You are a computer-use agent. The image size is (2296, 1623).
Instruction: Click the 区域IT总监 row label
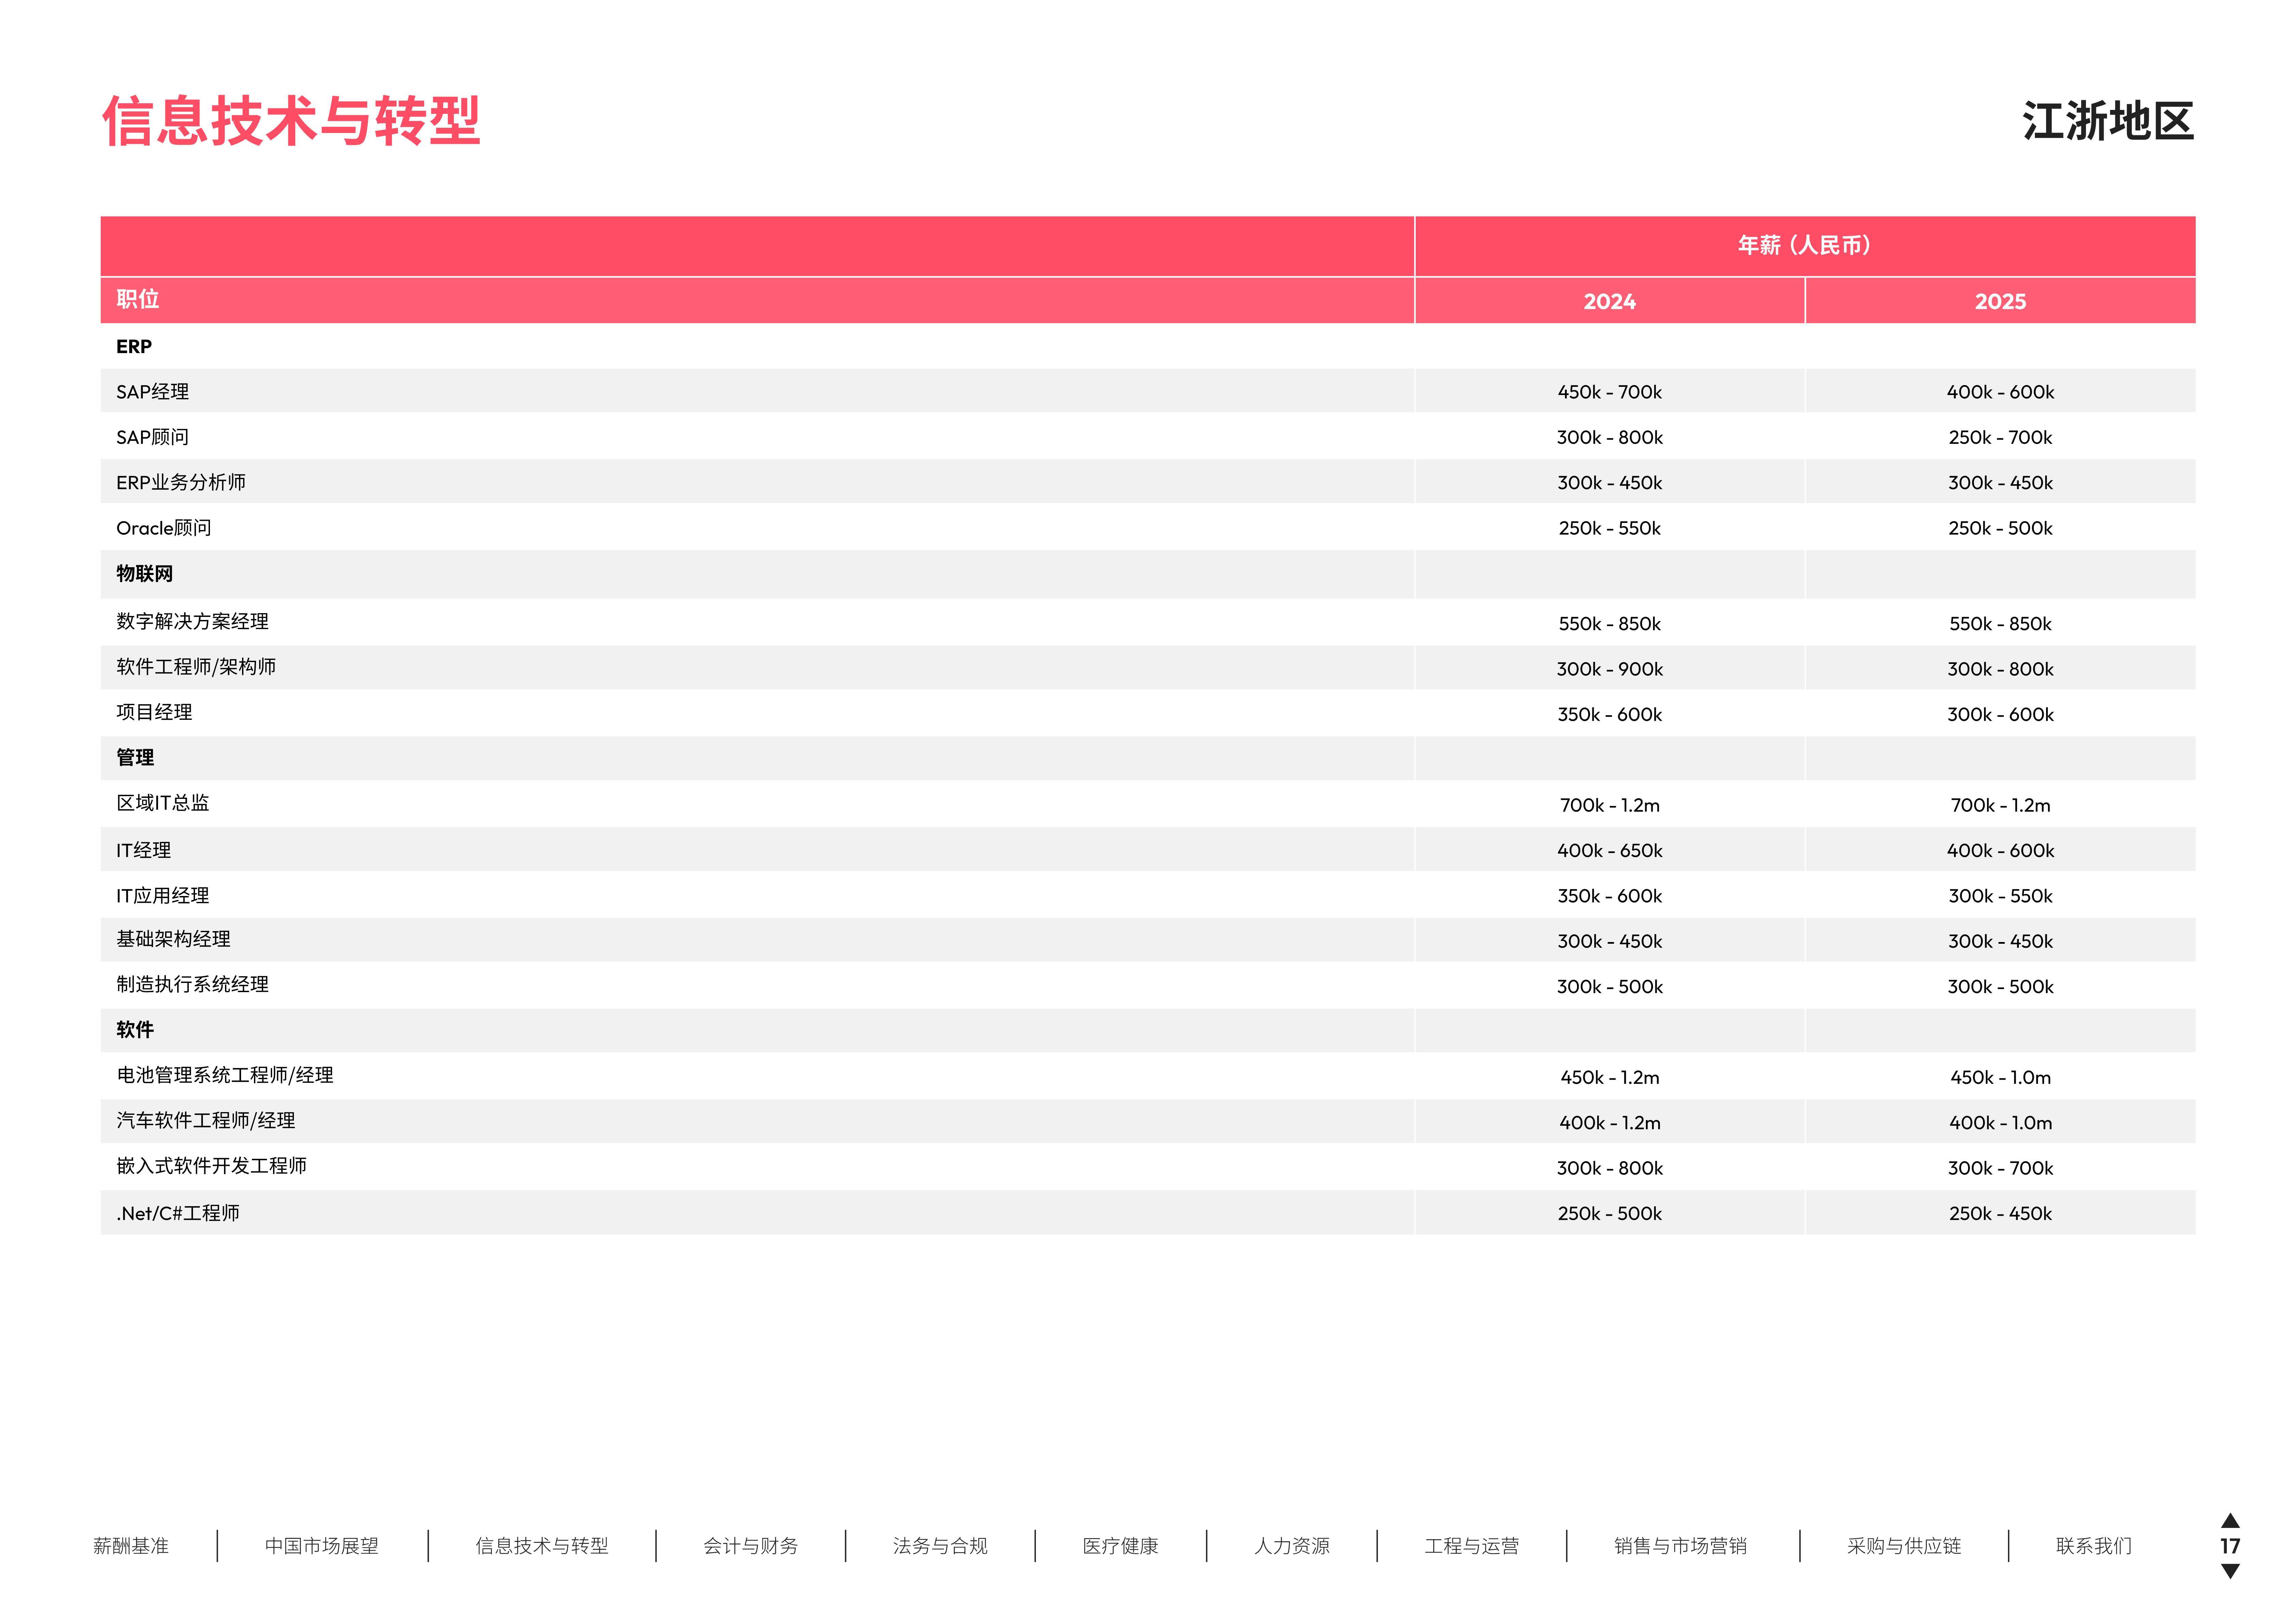(163, 803)
